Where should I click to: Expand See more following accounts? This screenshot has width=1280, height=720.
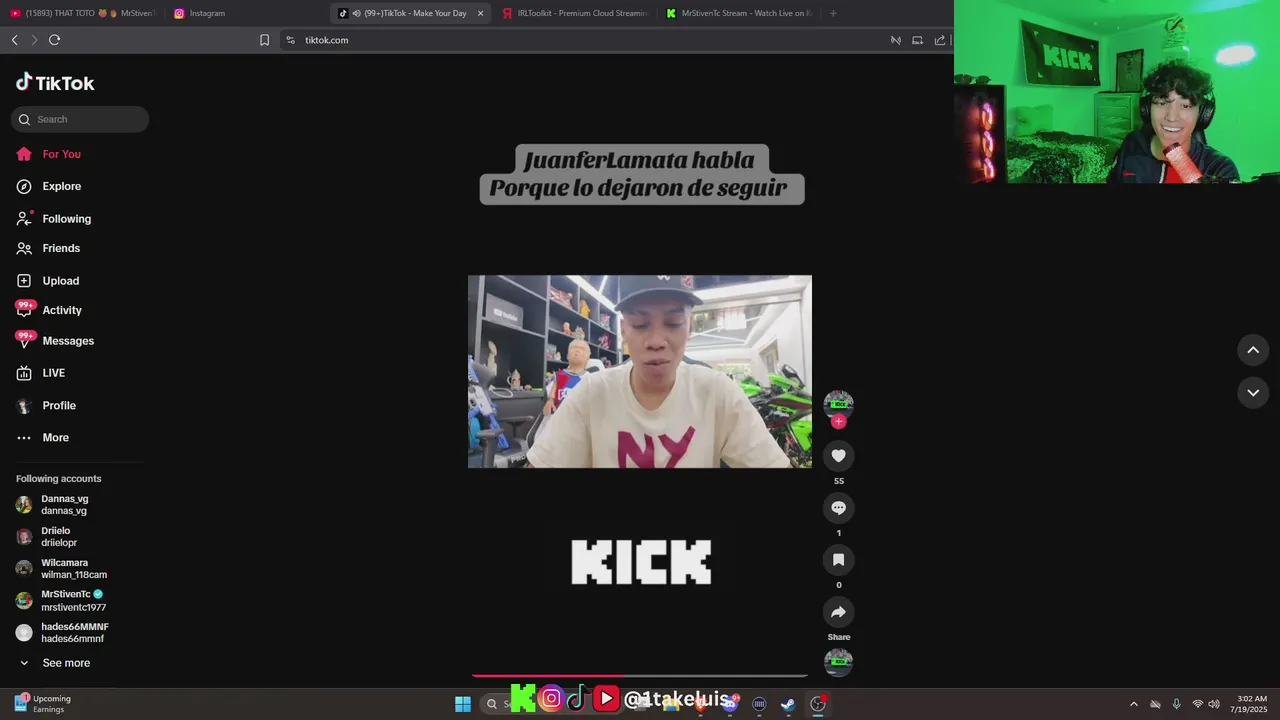click(x=55, y=663)
